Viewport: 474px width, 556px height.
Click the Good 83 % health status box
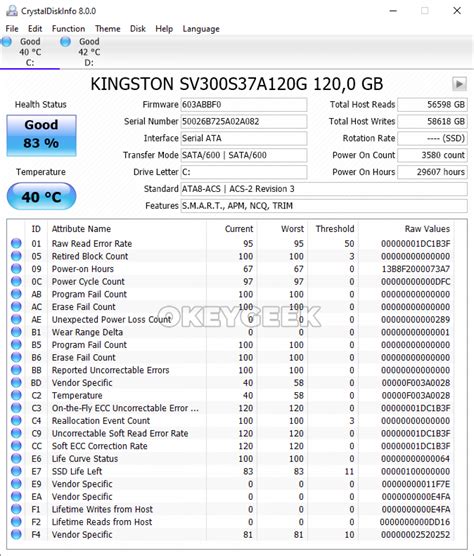(41, 135)
